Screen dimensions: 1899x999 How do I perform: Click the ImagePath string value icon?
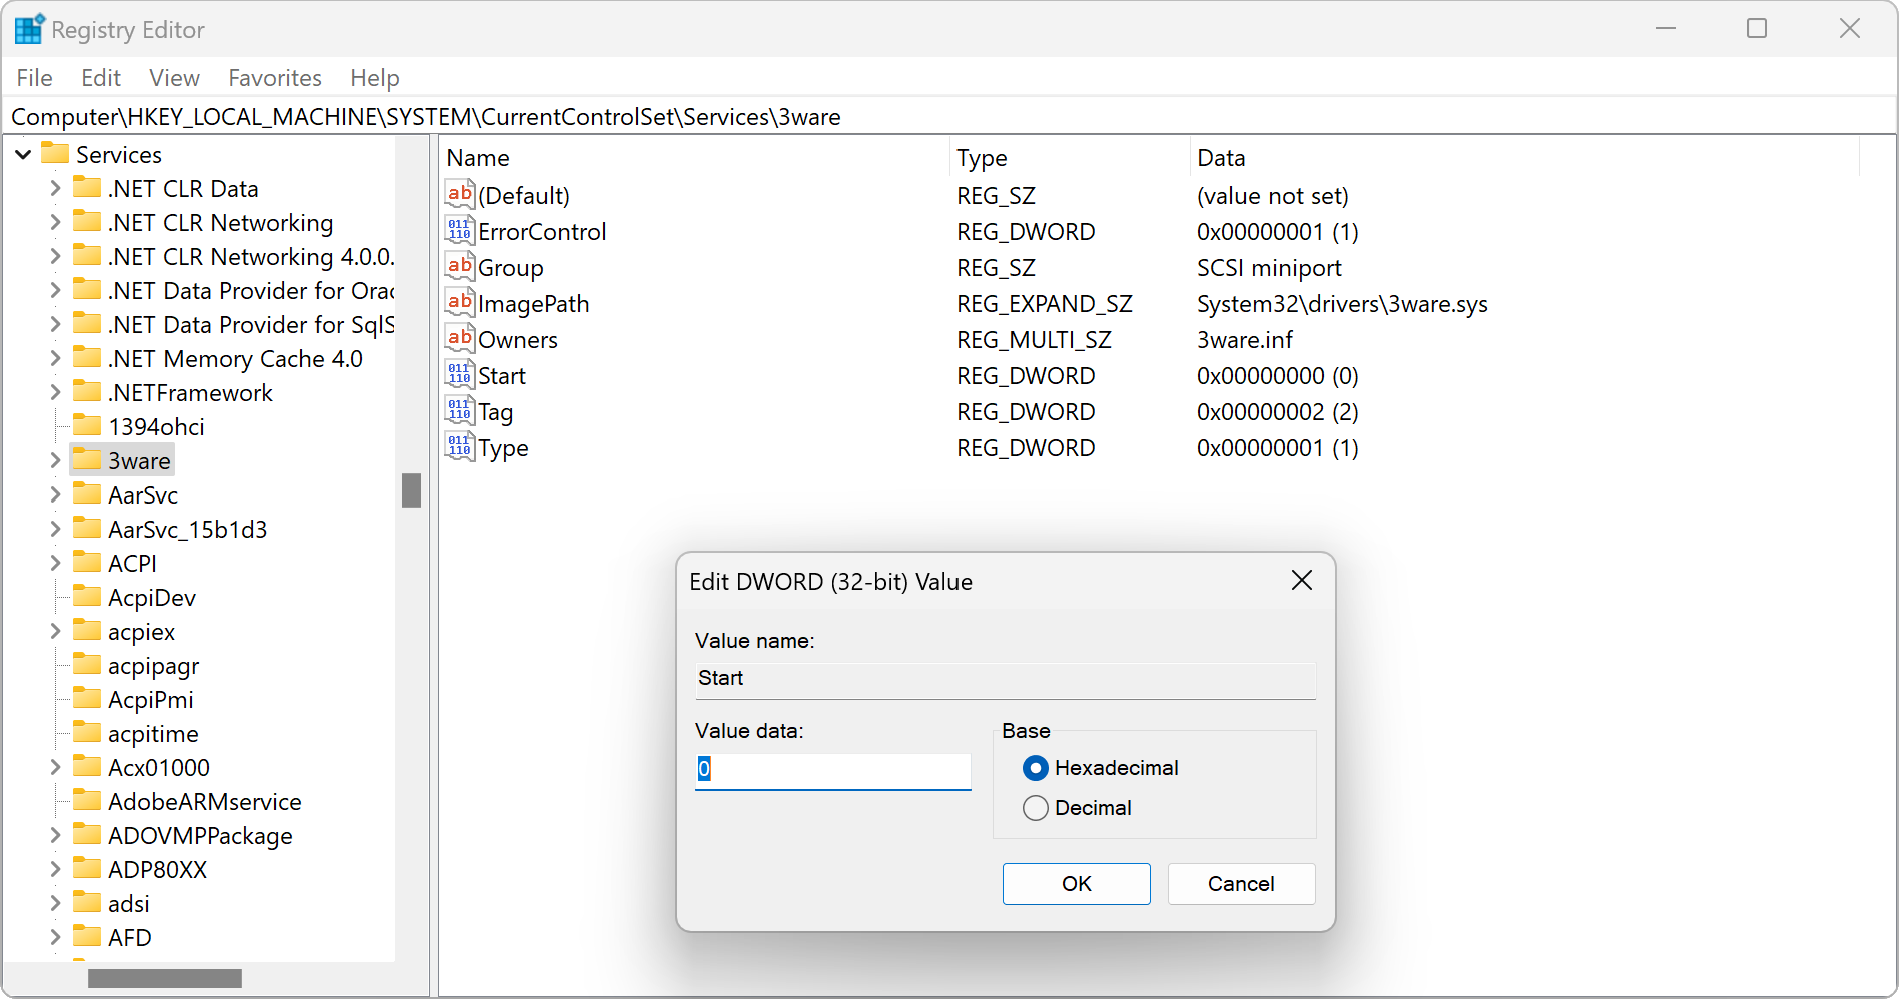[x=459, y=303]
